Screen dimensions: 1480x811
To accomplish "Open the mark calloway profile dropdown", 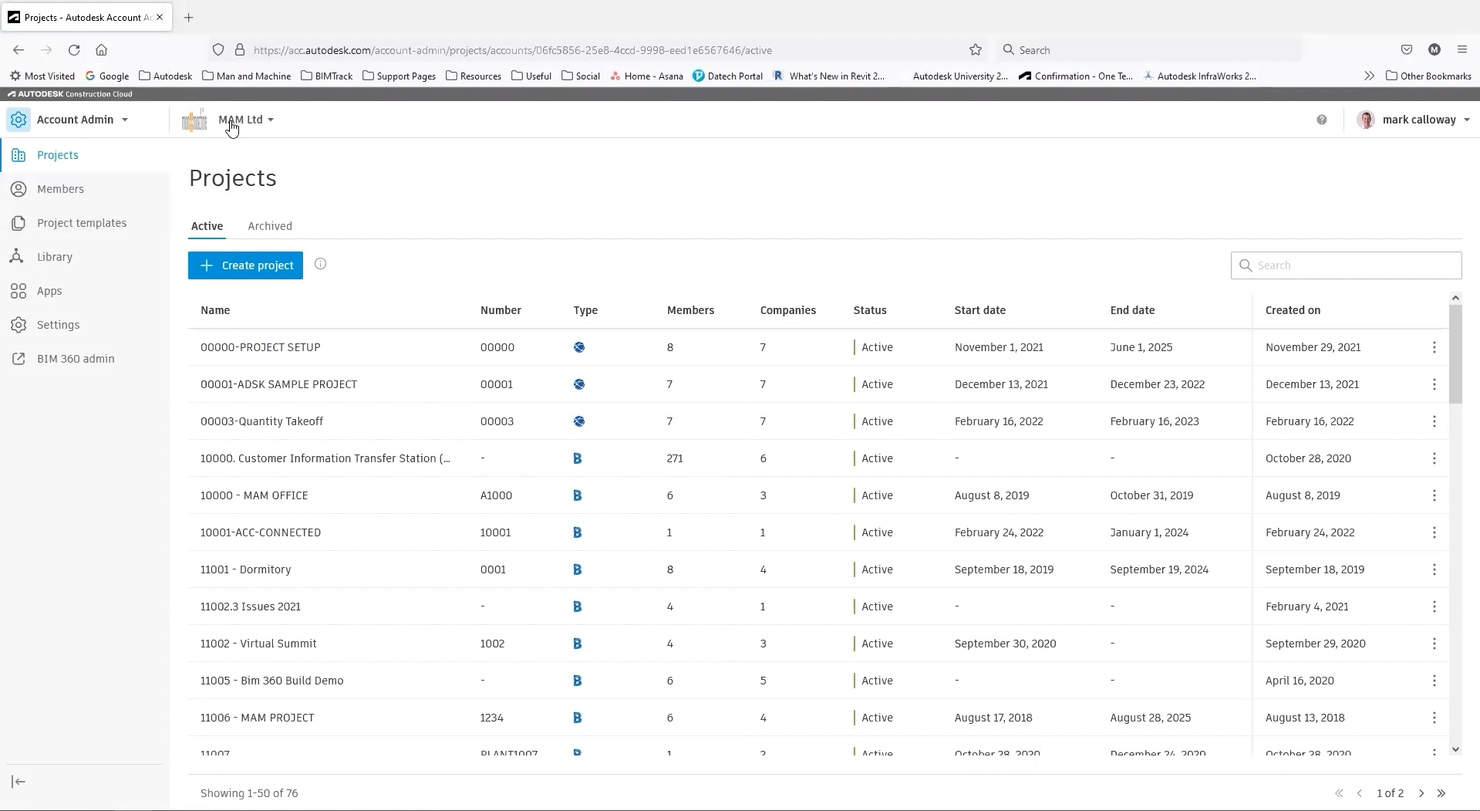I will click(1412, 119).
